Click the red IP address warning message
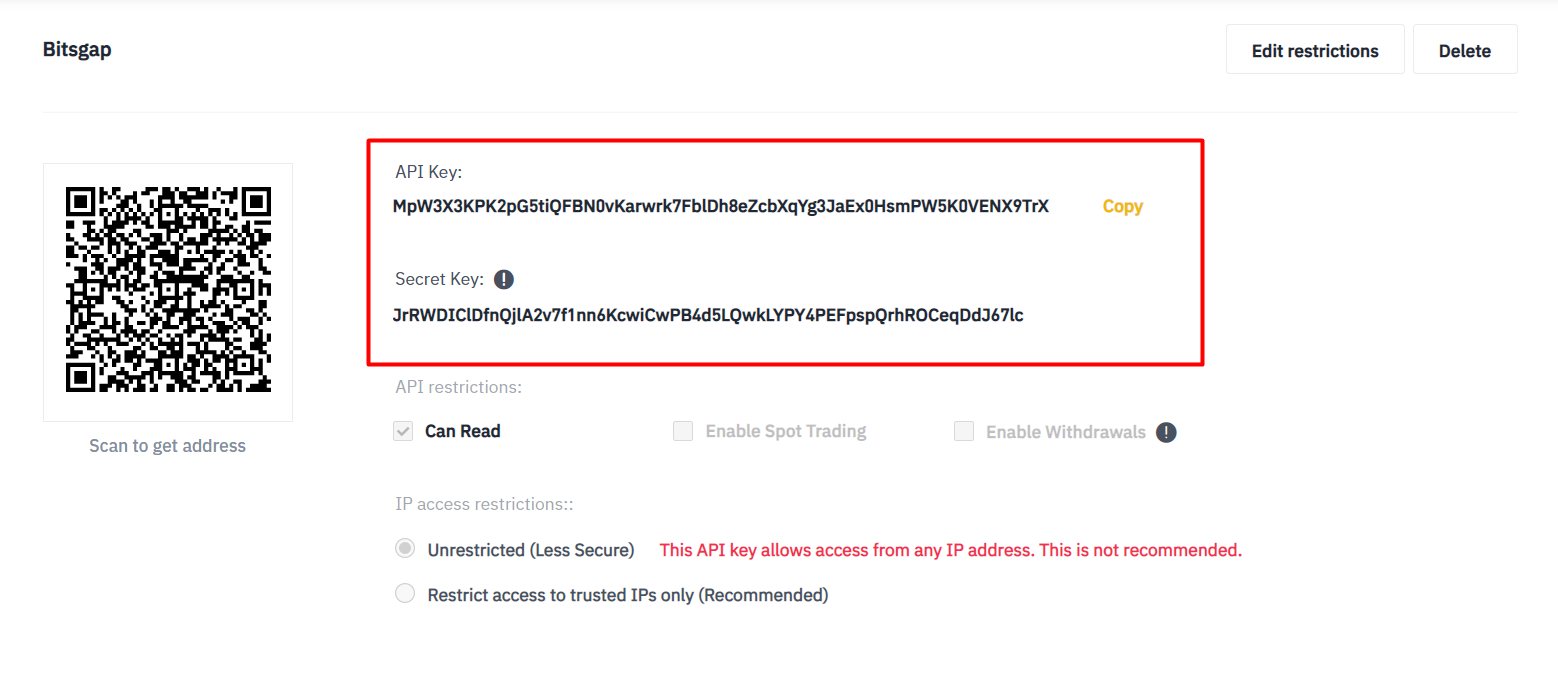The image size is (1558, 673). [950, 550]
